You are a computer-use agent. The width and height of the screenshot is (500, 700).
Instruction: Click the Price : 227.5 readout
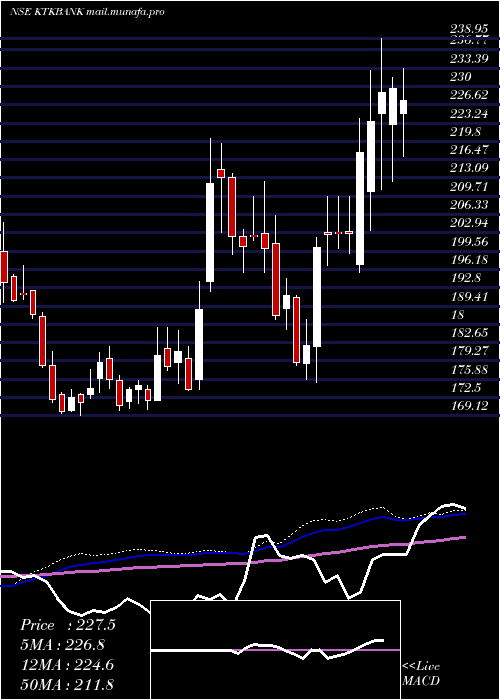click(x=68, y=625)
